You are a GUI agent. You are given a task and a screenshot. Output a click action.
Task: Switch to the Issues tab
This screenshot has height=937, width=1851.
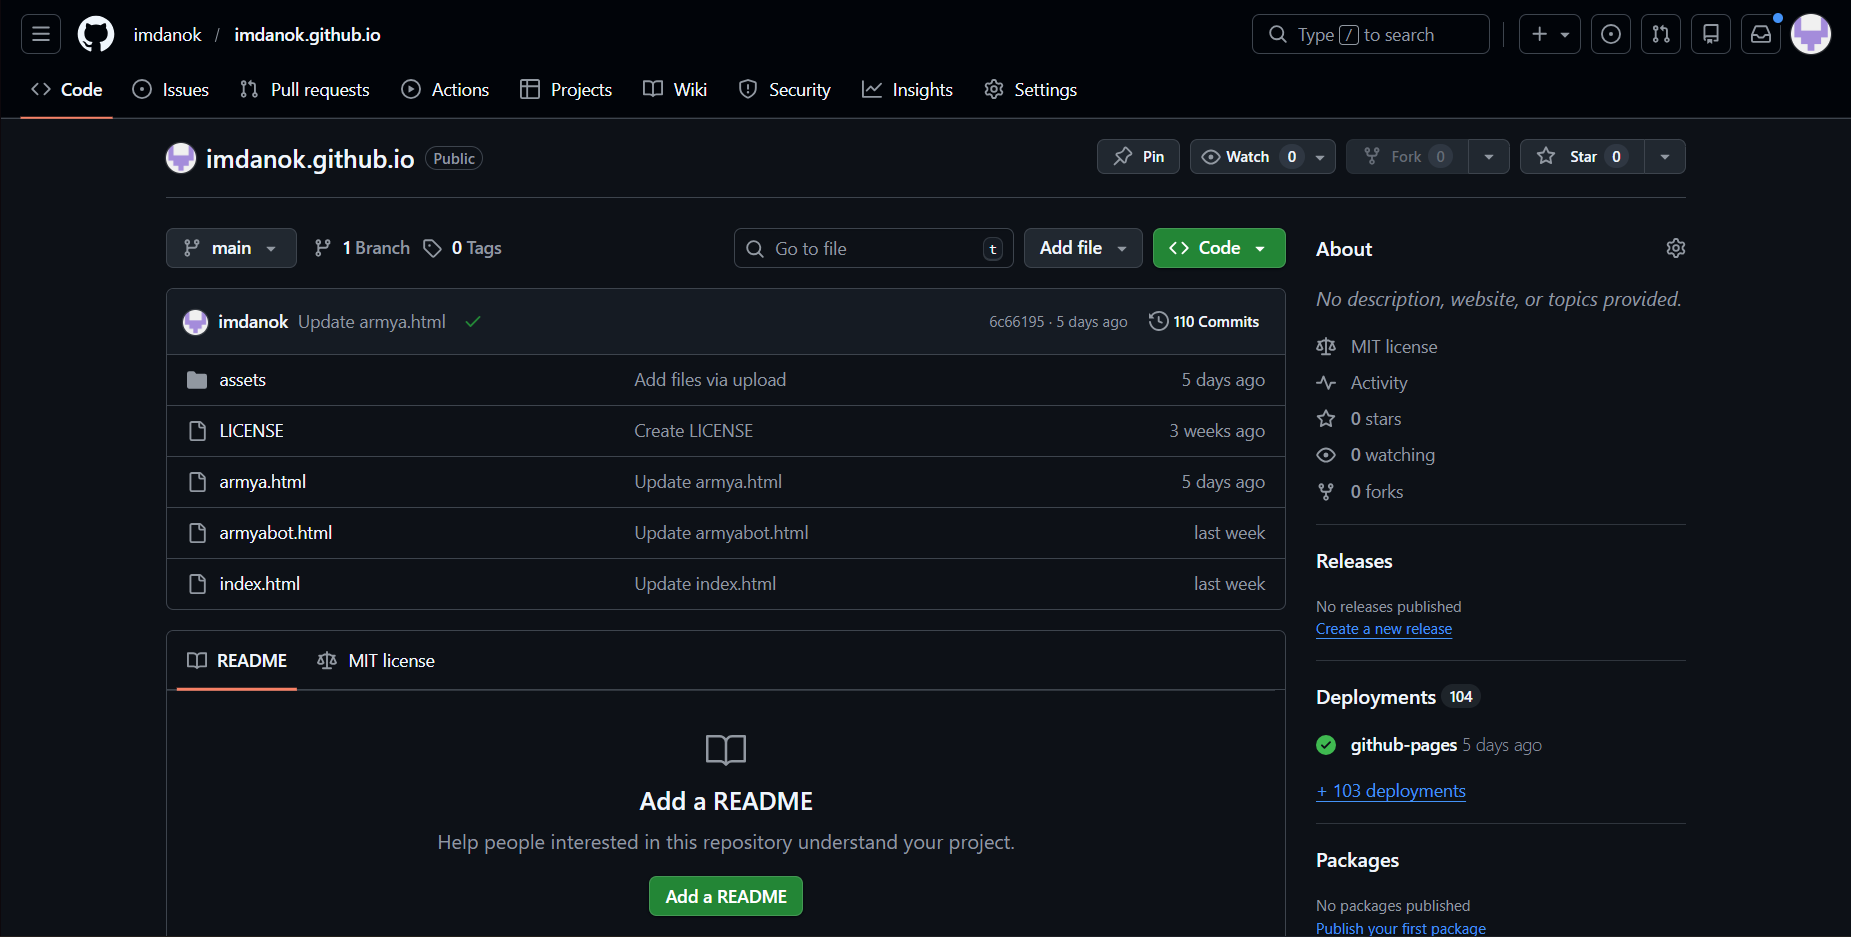[x=171, y=90]
